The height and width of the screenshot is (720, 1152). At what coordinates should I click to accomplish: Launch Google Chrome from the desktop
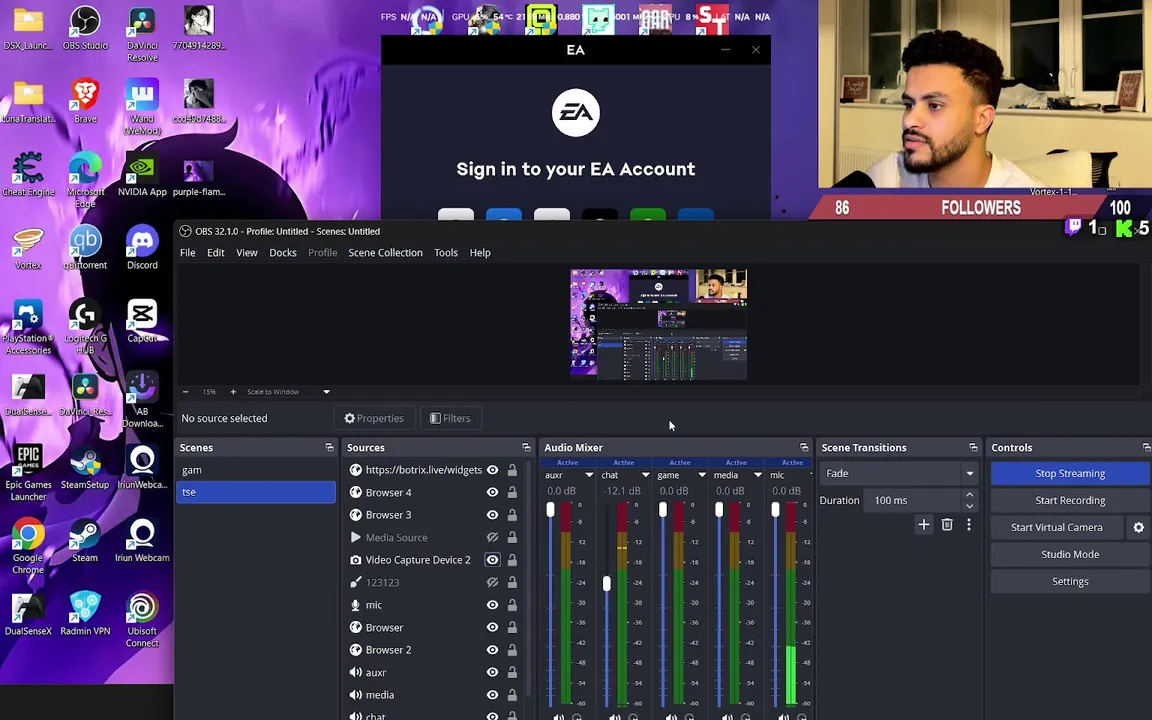(28, 547)
